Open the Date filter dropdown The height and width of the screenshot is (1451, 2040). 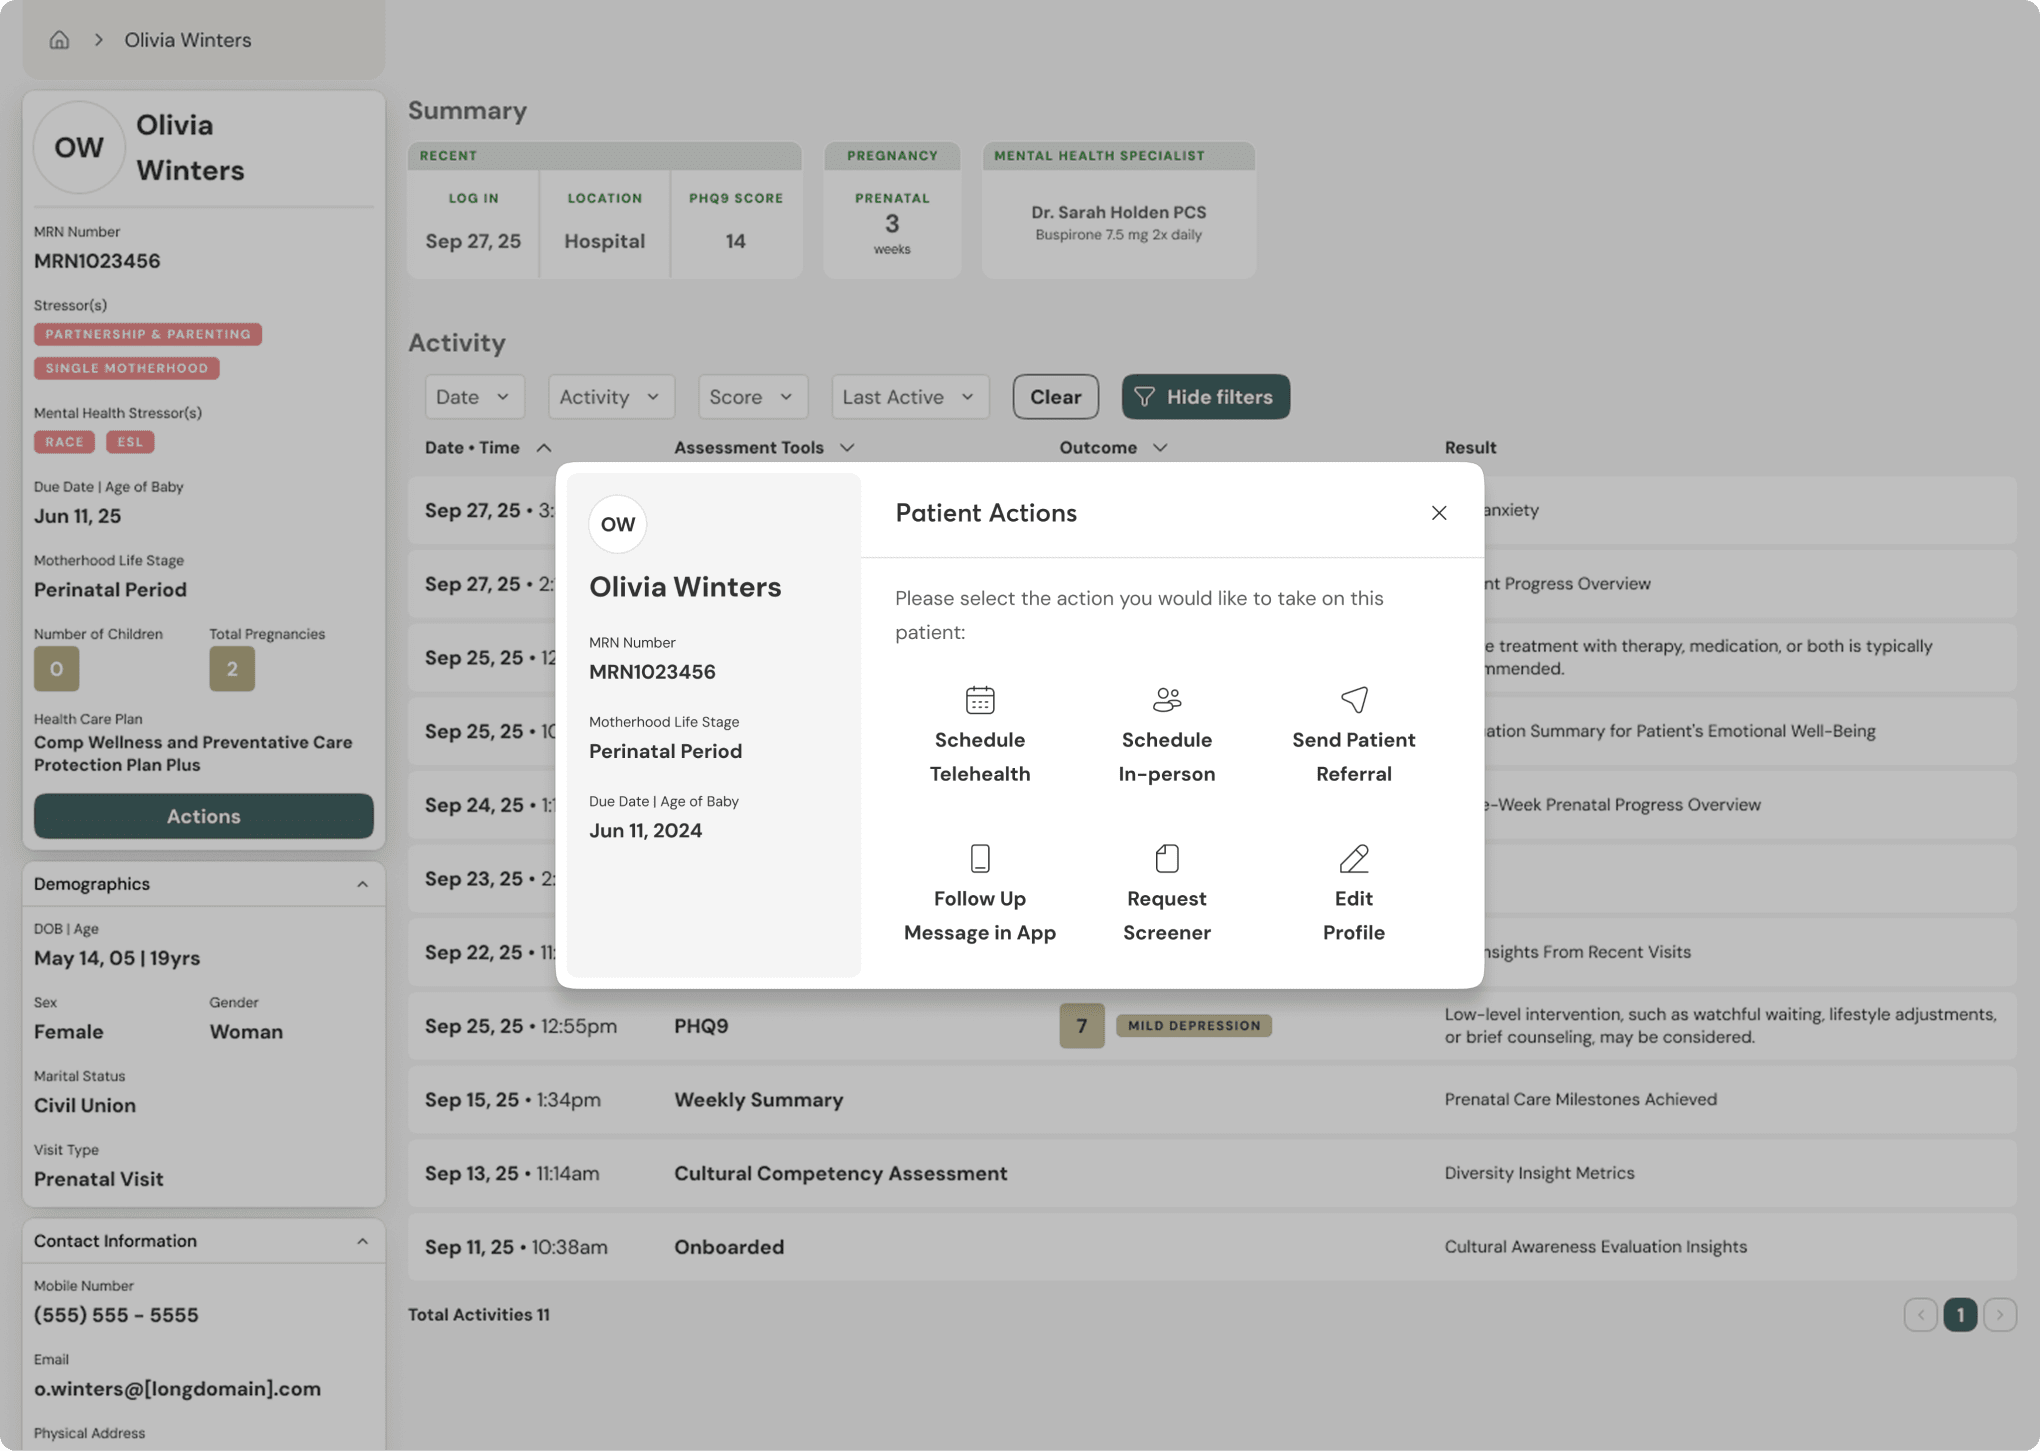pos(473,397)
